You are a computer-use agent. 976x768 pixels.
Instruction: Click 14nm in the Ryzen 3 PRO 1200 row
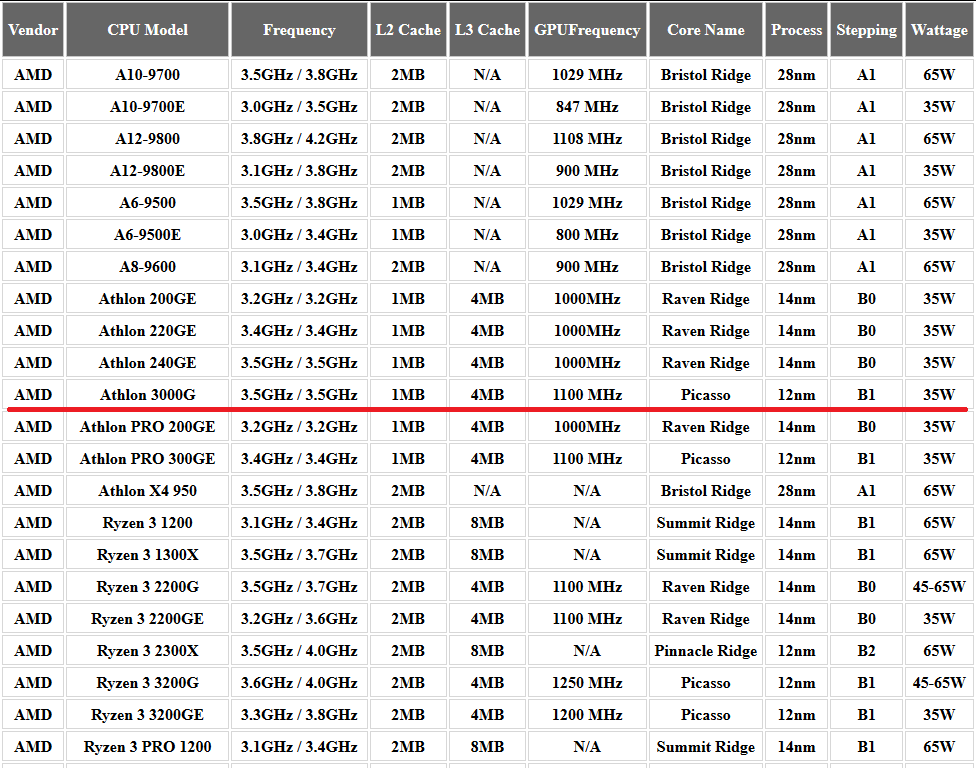pos(797,747)
